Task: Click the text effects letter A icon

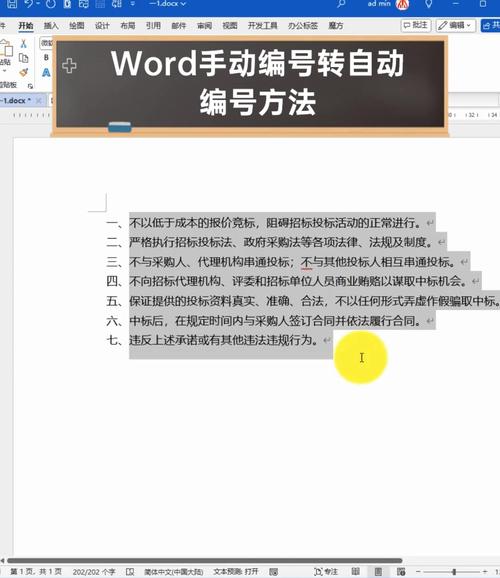Action: click(46, 72)
